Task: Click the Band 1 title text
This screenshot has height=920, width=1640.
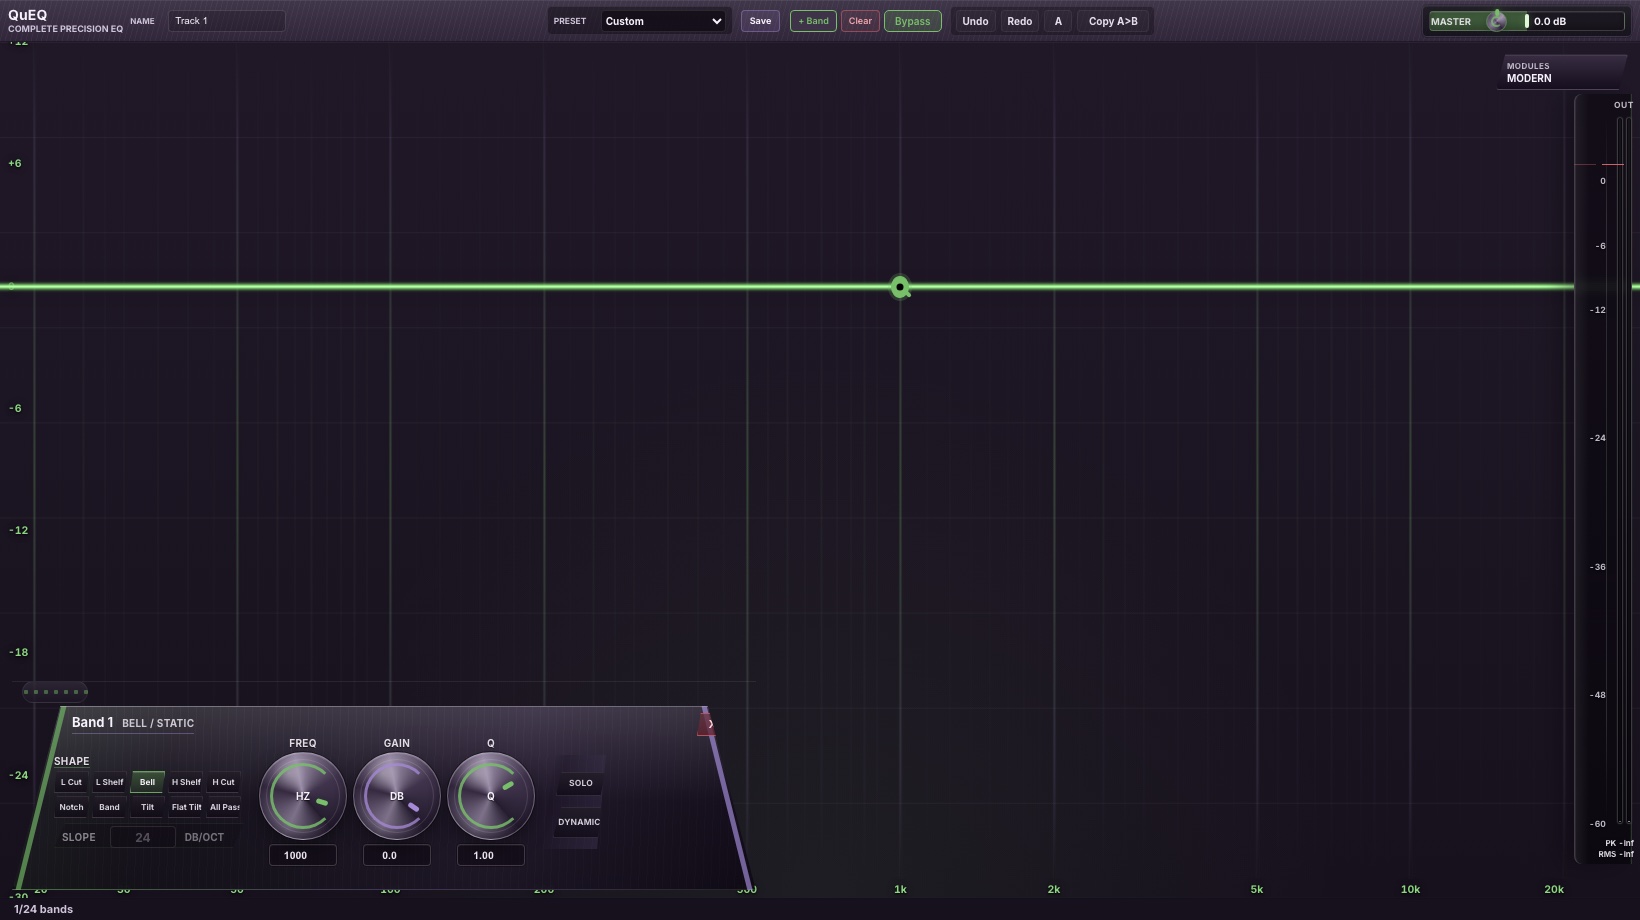Action: (x=92, y=722)
